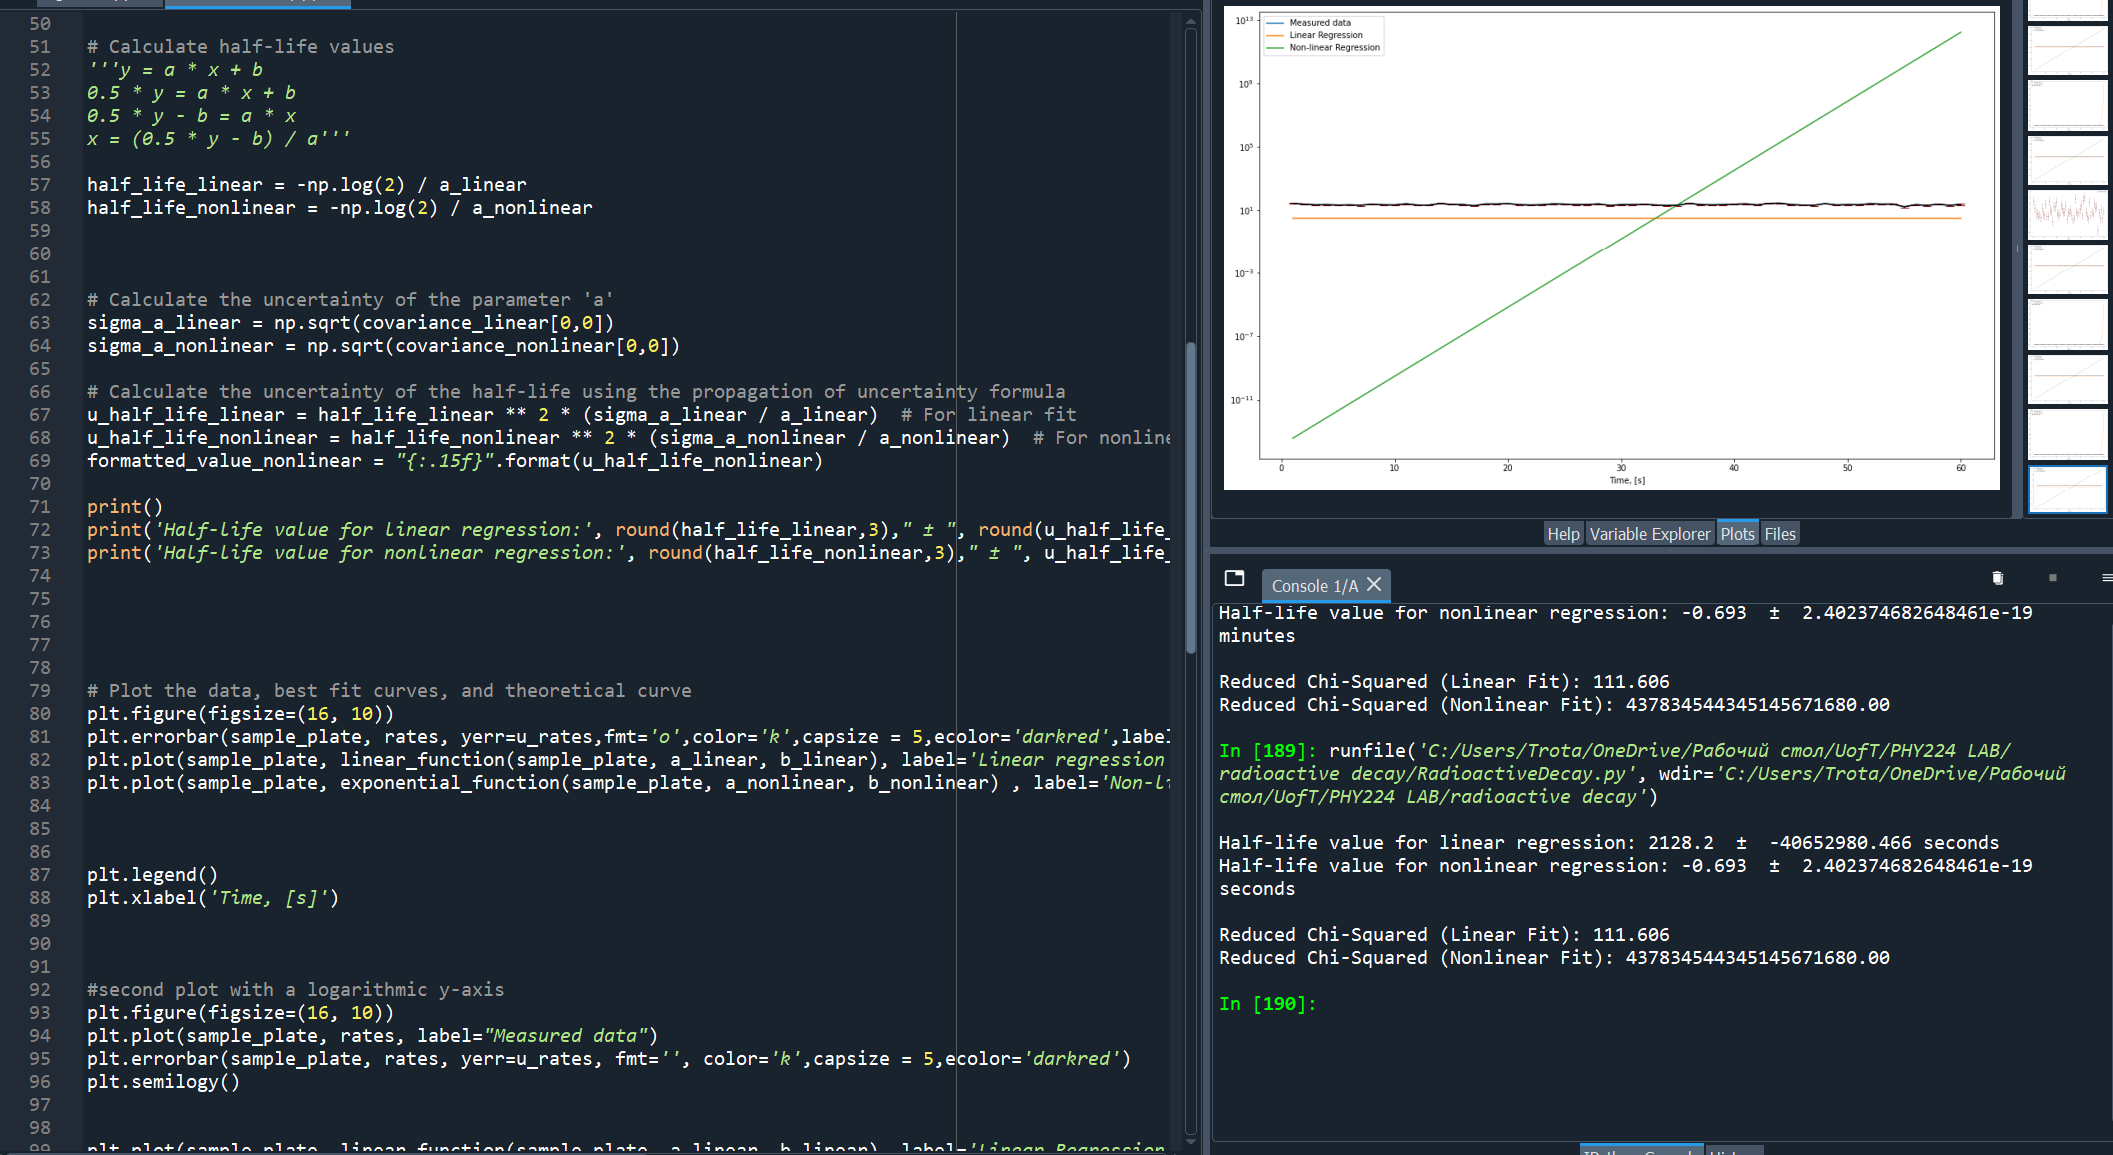Open the Files pane
This screenshot has width=2113, height=1155.
[x=1780, y=533]
